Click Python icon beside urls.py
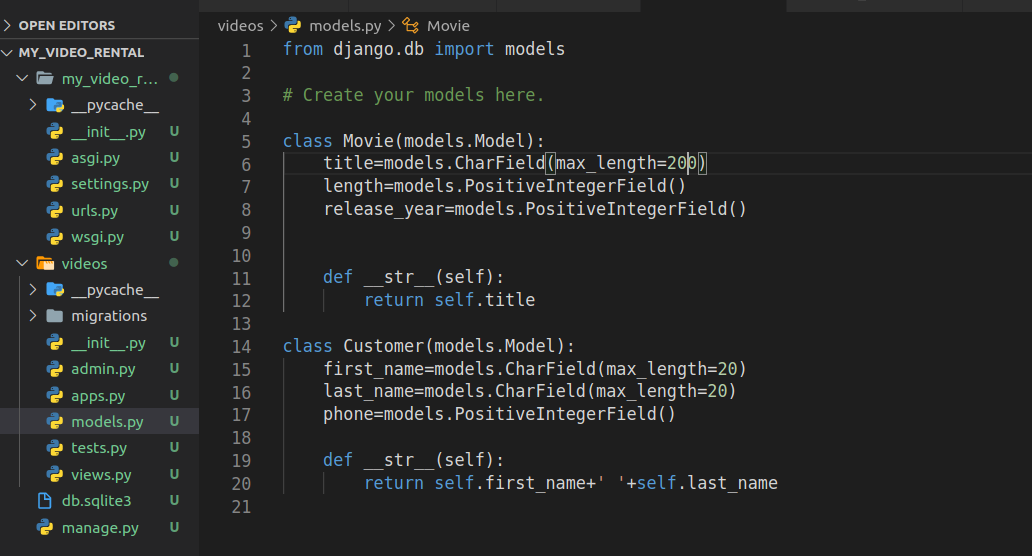Viewport: 1032px width, 556px height. [55, 211]
